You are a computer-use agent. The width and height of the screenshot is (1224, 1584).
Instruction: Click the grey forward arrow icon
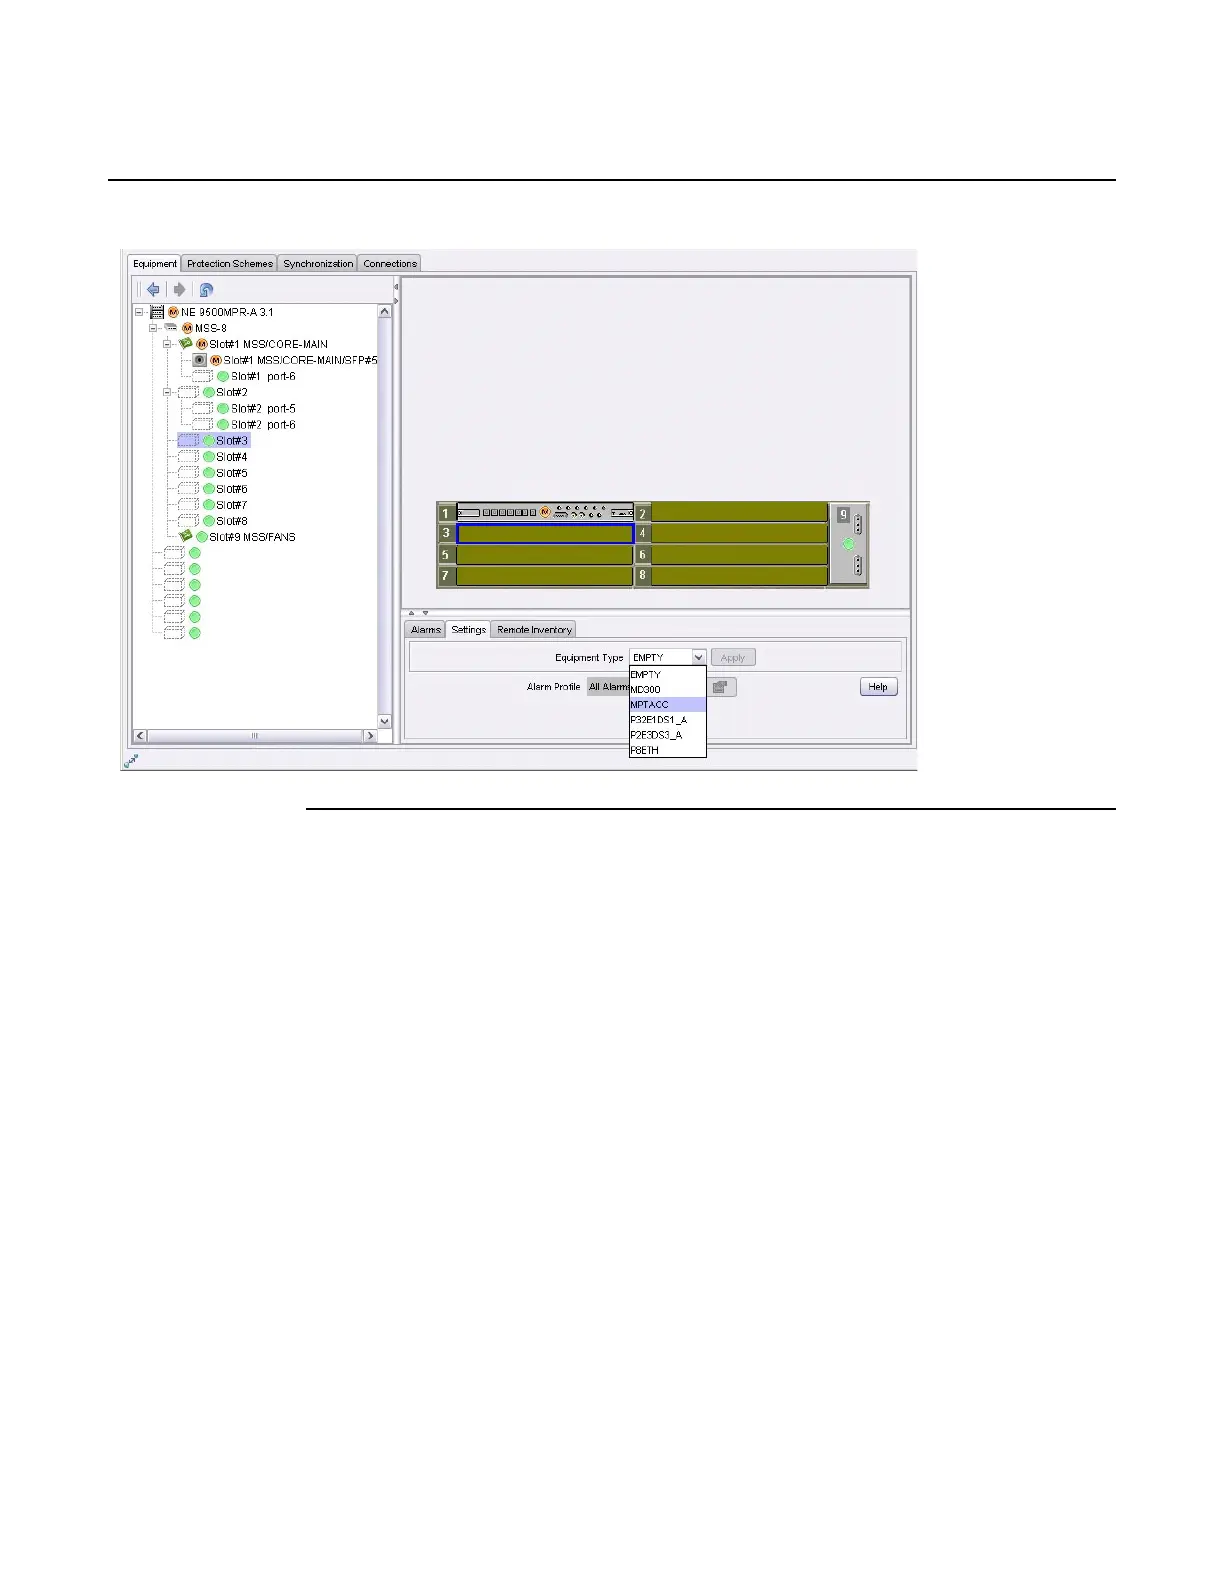179,290
